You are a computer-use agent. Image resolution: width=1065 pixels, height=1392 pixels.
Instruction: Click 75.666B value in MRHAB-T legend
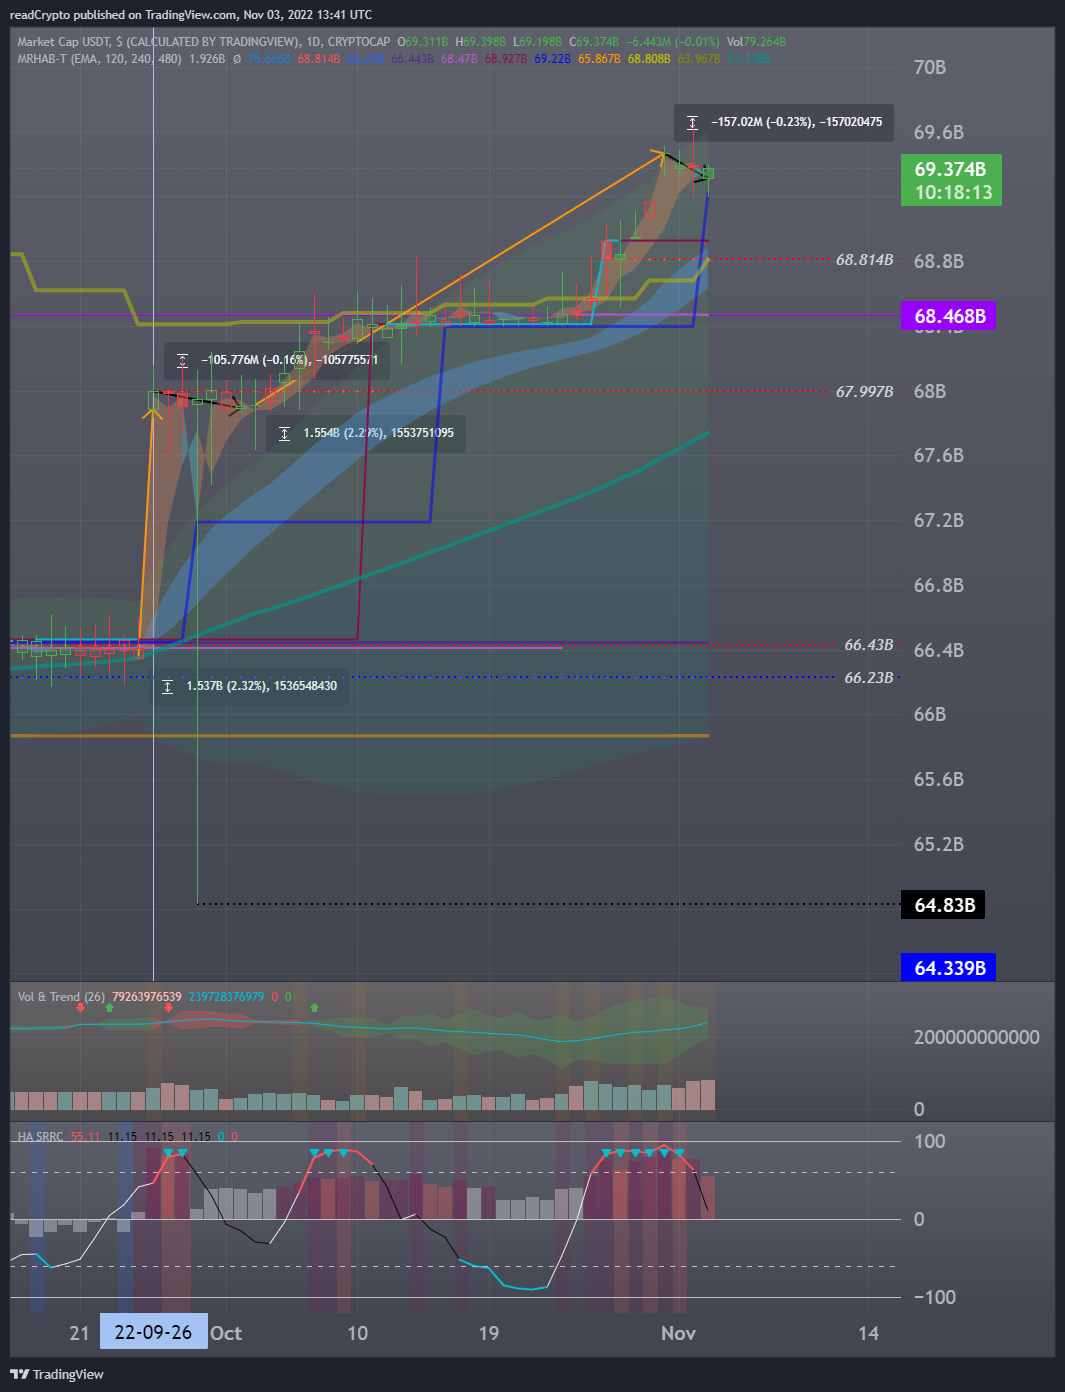pos(269,59)
